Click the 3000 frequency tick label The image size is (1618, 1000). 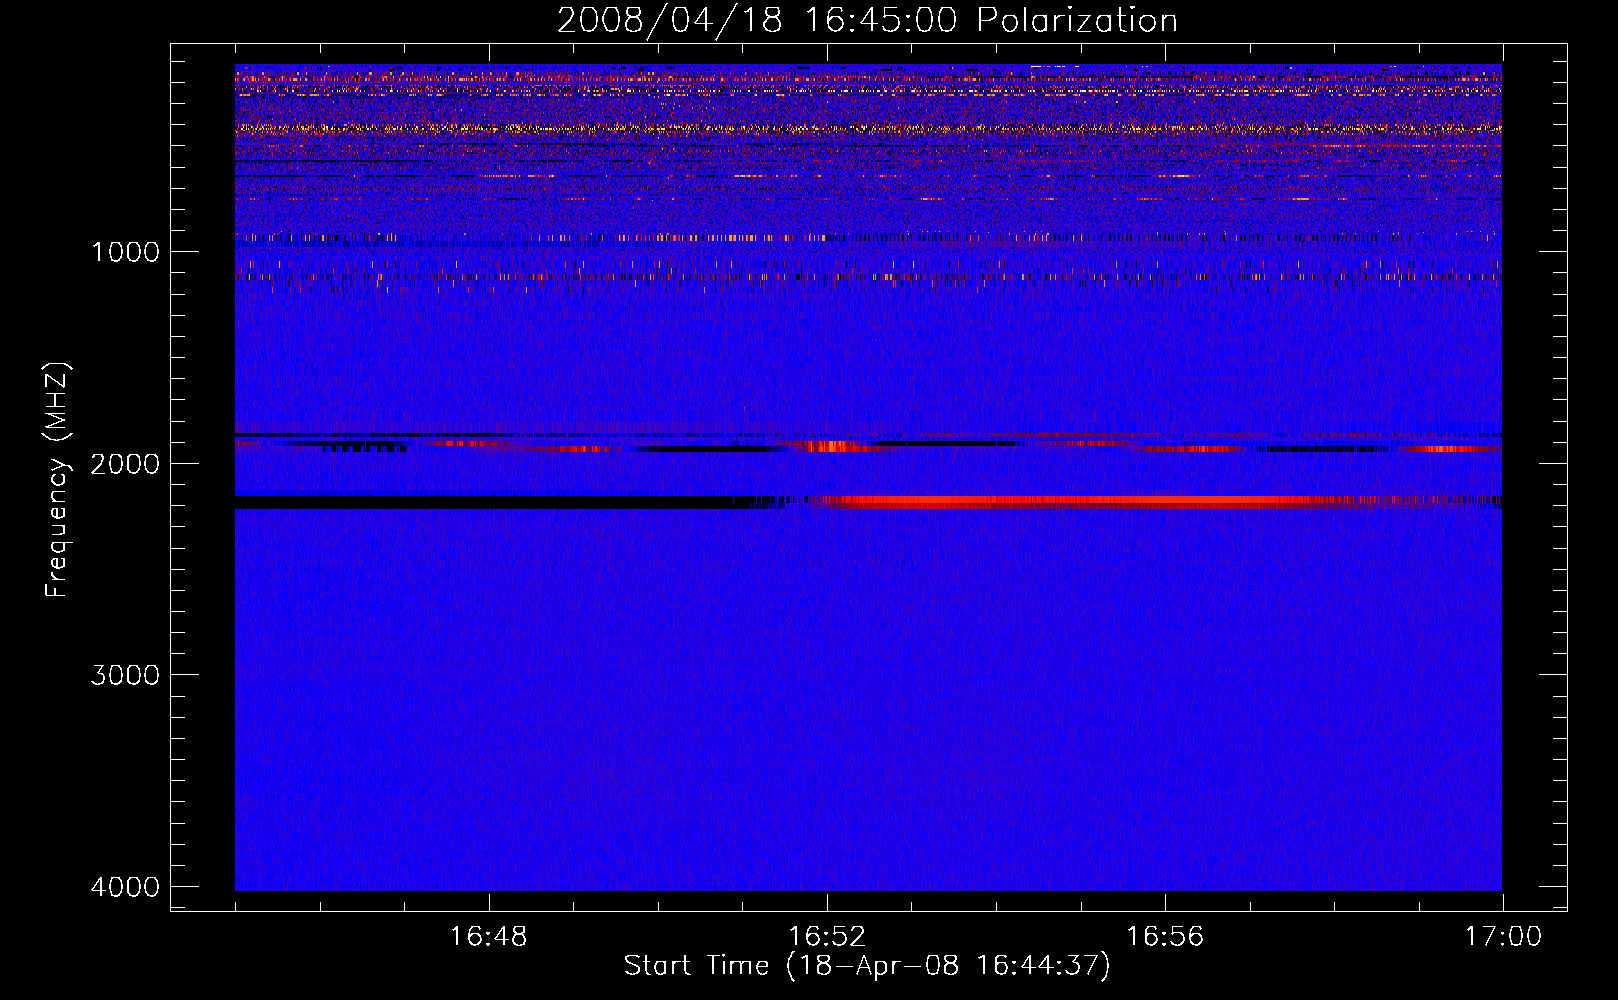click(125, 675)
